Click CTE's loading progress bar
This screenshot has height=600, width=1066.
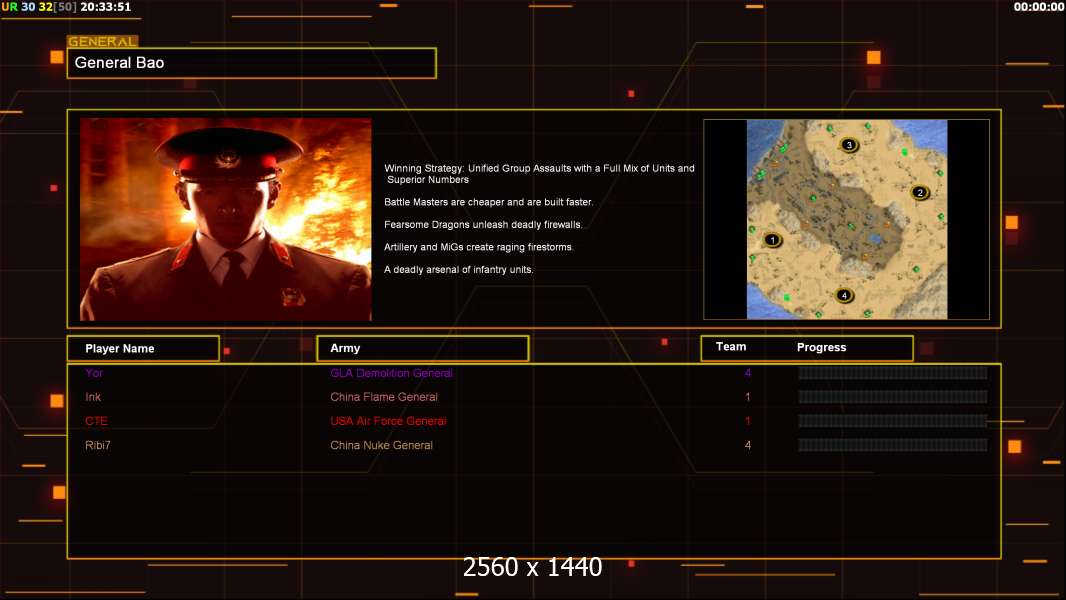[x=893, y=421]
